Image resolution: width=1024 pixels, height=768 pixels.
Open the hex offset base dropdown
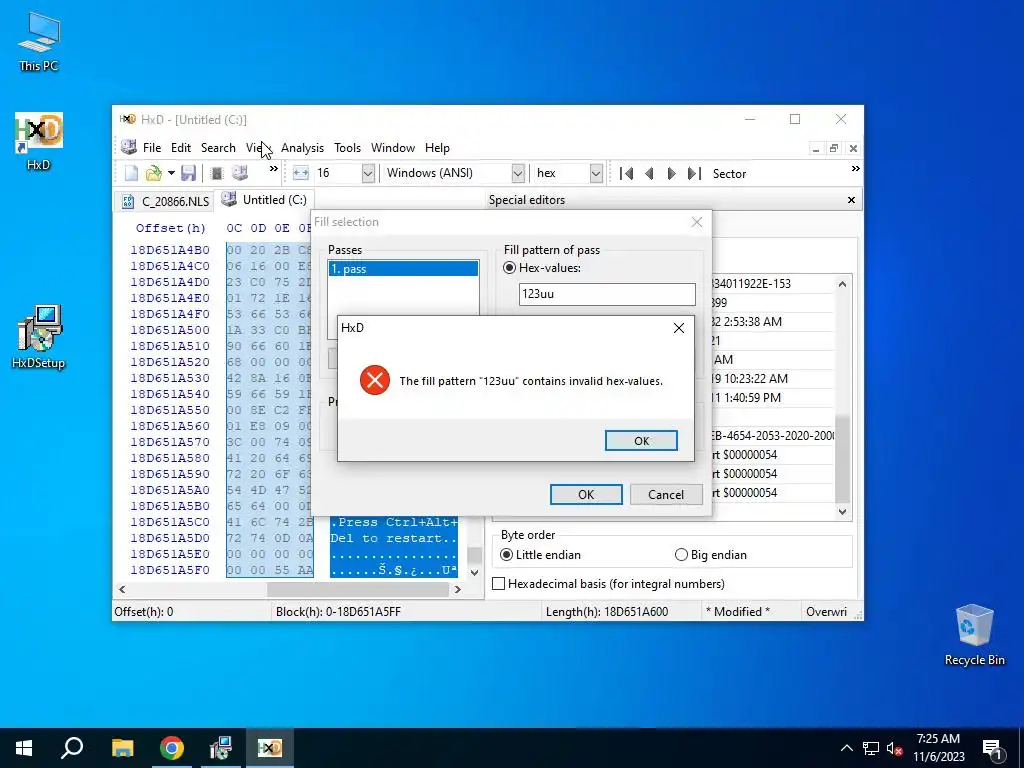point(596,173)
